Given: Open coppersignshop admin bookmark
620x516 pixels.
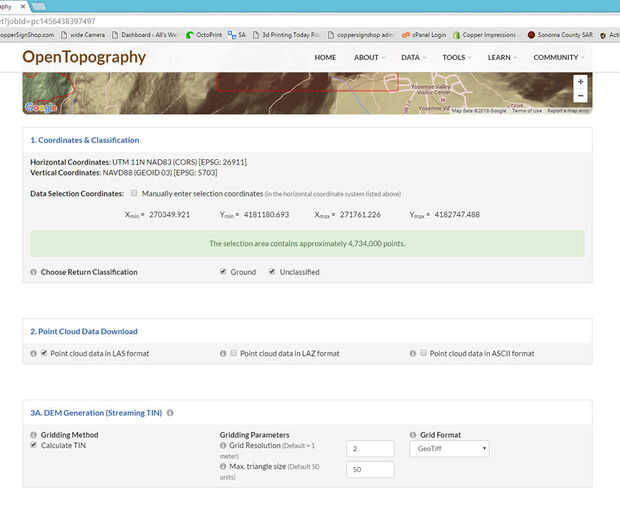Looking at the screenshot, I should pyautogui.click(x=360, y=35).
